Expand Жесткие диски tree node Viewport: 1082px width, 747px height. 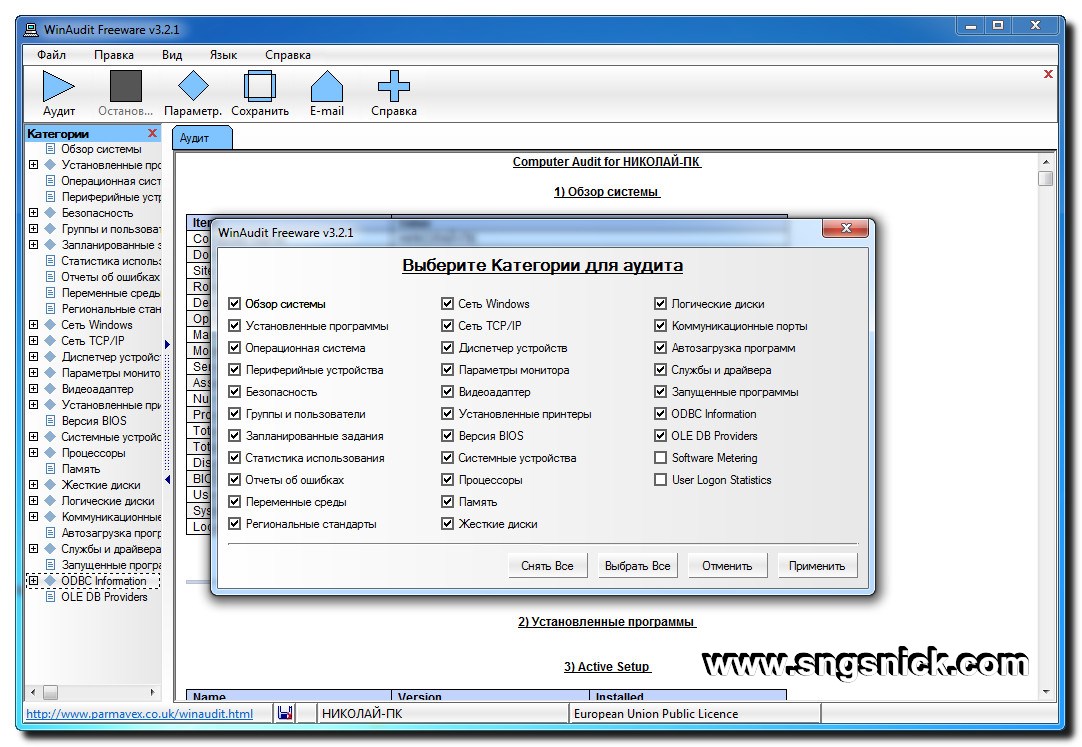[x=33, y=484]
